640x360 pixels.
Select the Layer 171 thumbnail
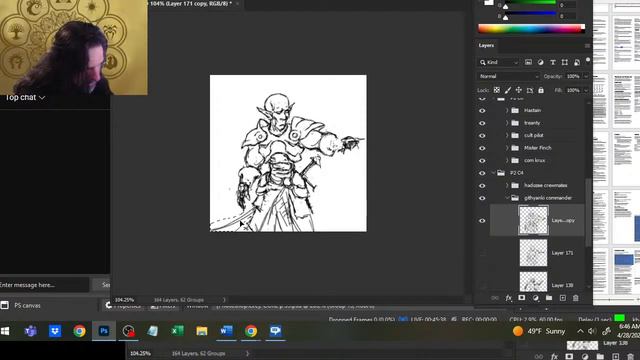point(533,253)
